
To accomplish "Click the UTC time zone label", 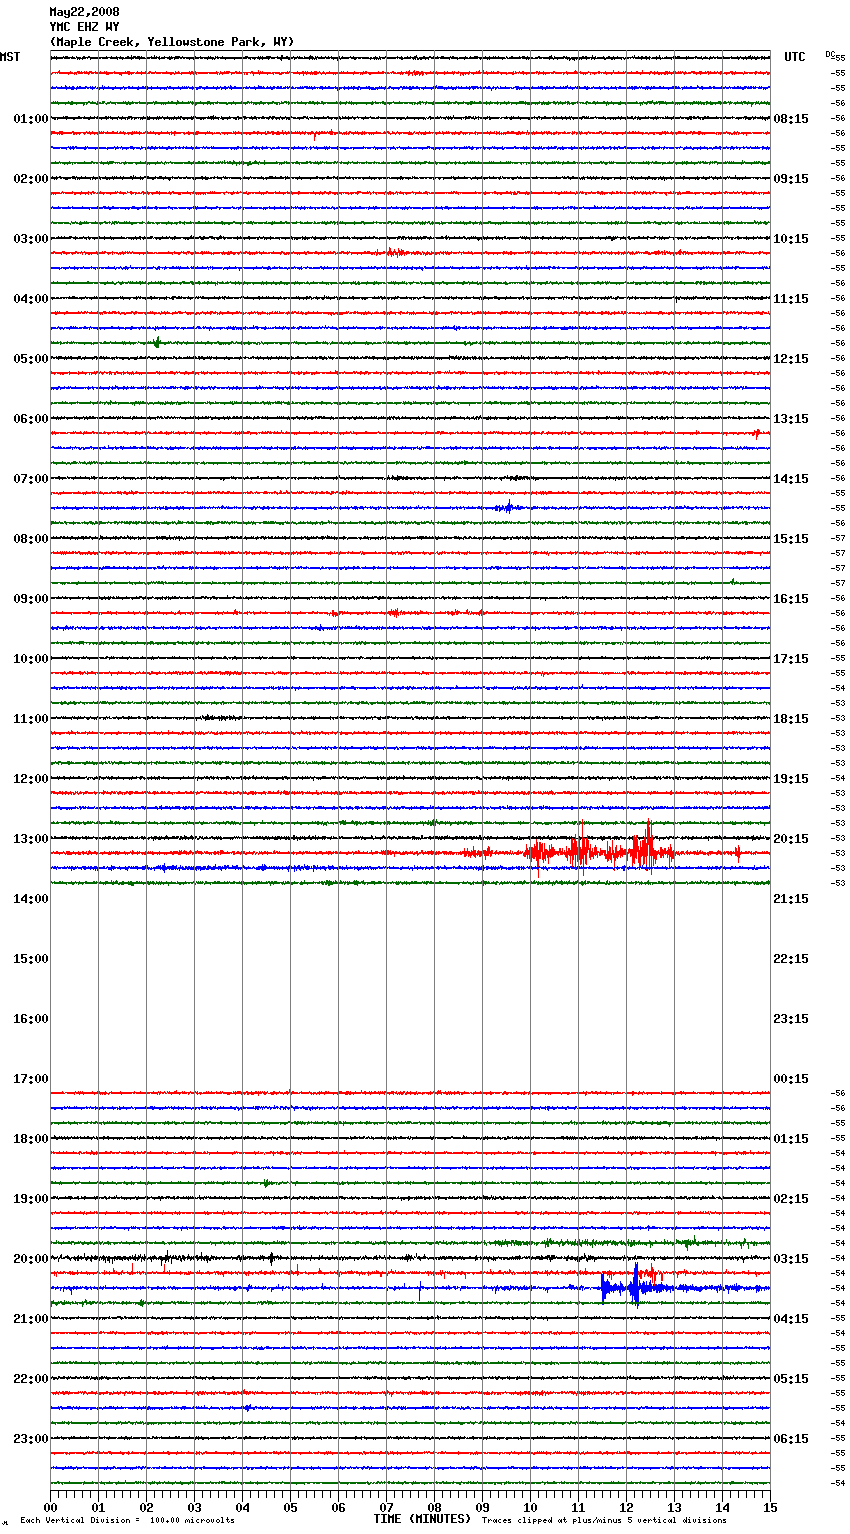I will pyautogui.click(x=794, y=57).
